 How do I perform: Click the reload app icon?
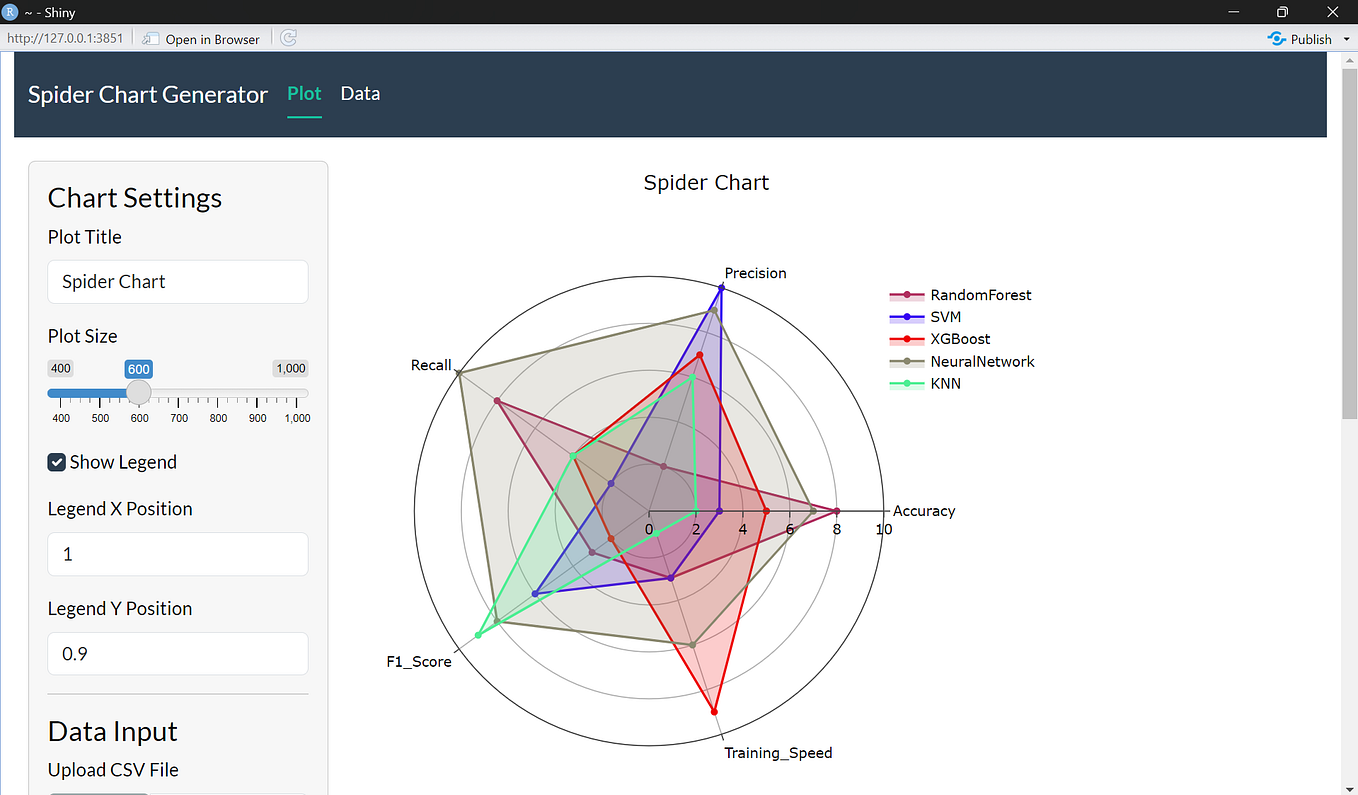click(x=288, y=38)
